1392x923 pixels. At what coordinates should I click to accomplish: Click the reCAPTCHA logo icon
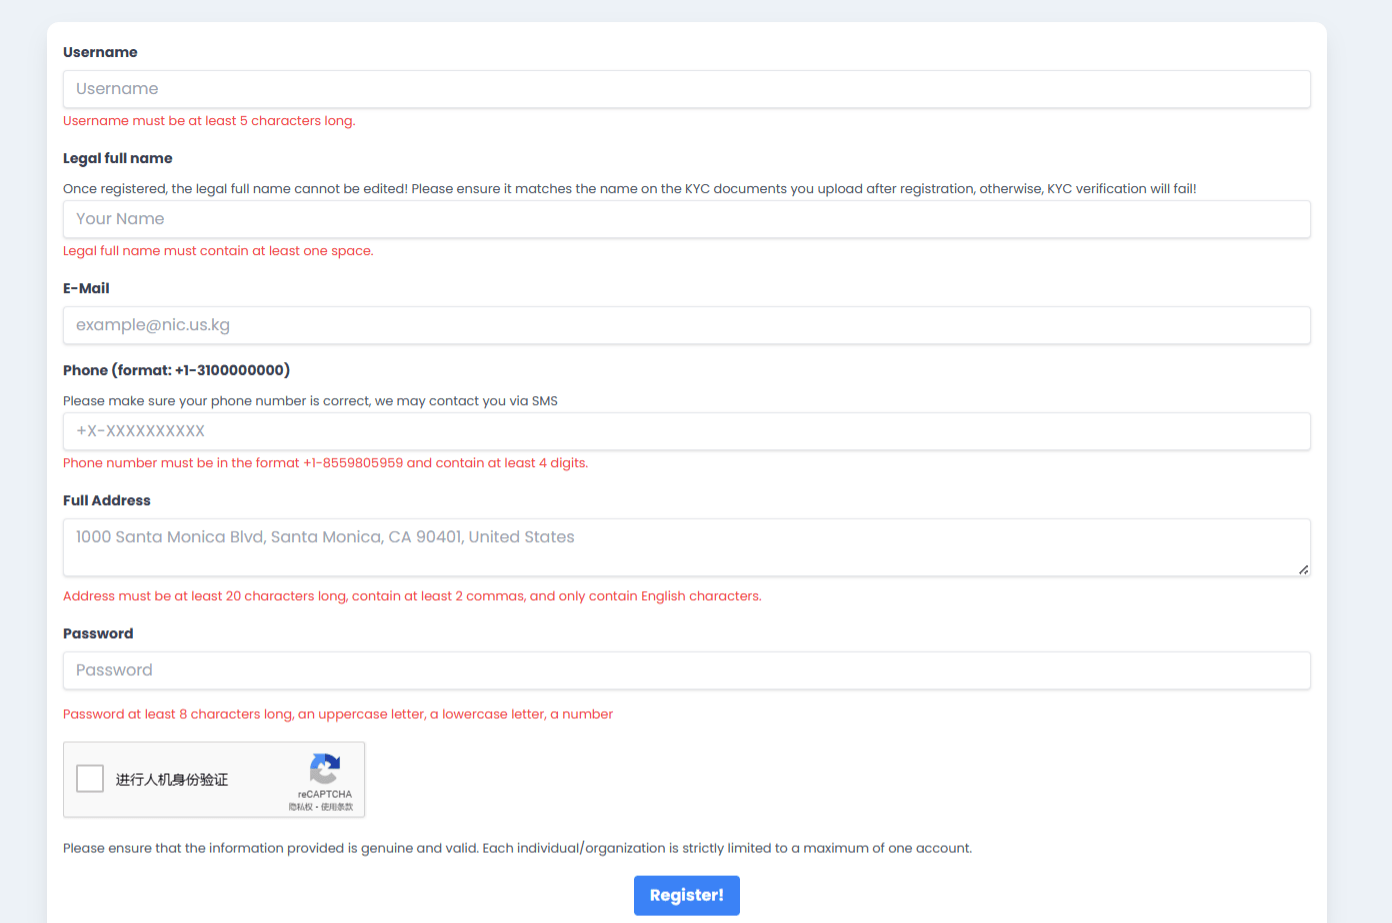325,769
